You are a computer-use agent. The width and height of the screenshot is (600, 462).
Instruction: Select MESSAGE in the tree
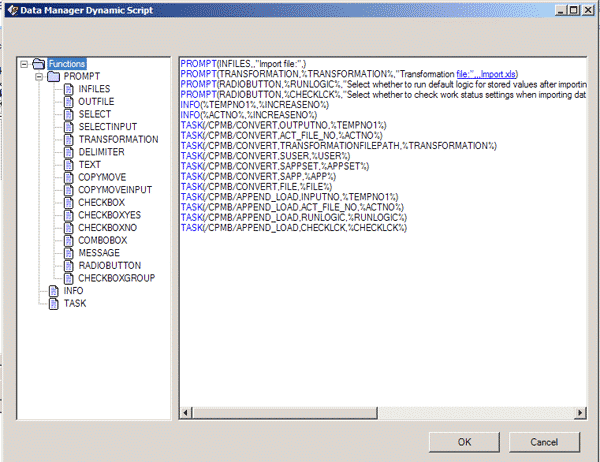pos(99,253)
